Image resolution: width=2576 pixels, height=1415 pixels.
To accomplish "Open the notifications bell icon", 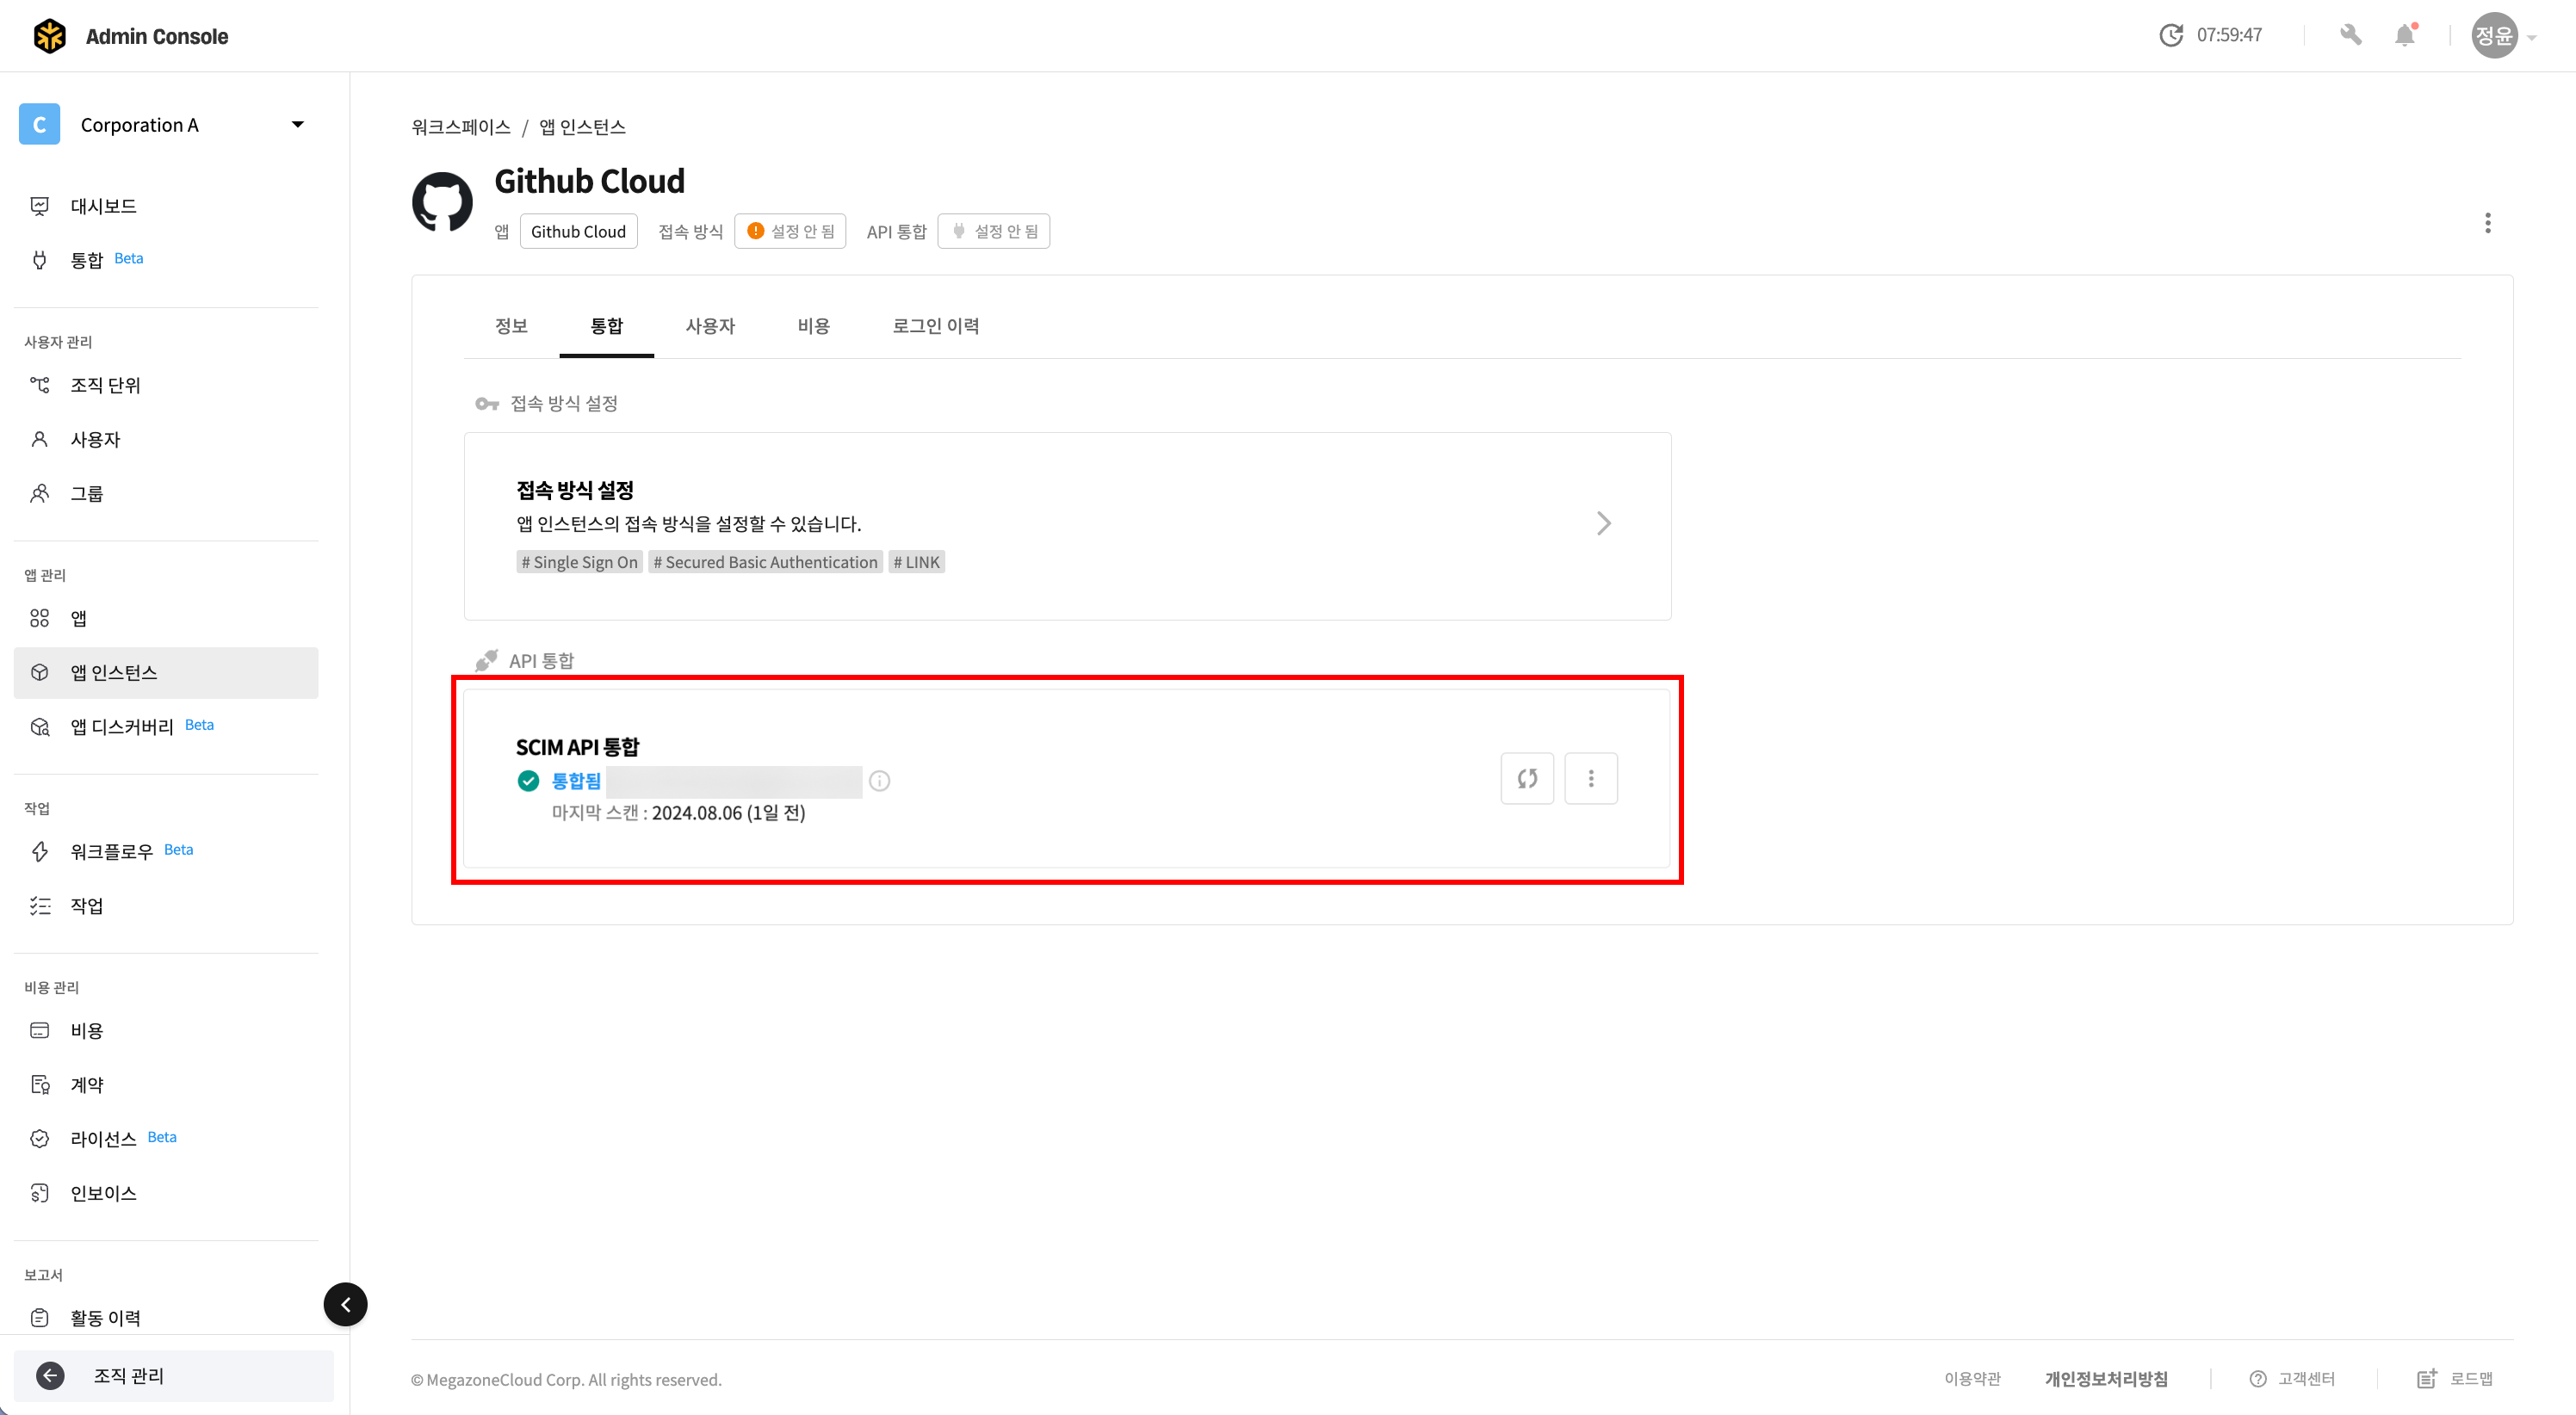I will click(2405, 35).
